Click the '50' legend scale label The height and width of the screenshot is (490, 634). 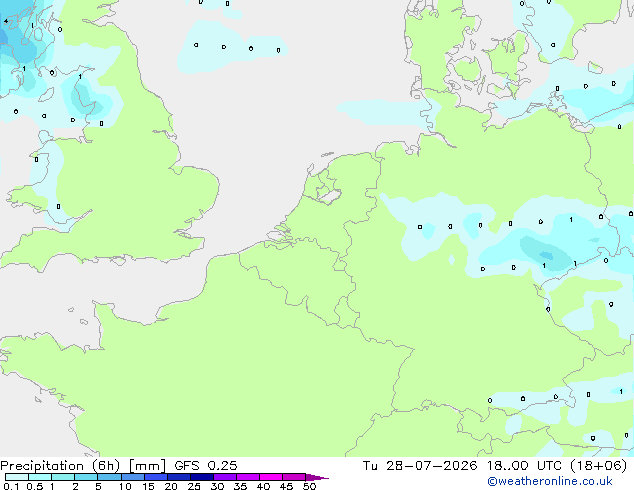[x=309, y=486]
